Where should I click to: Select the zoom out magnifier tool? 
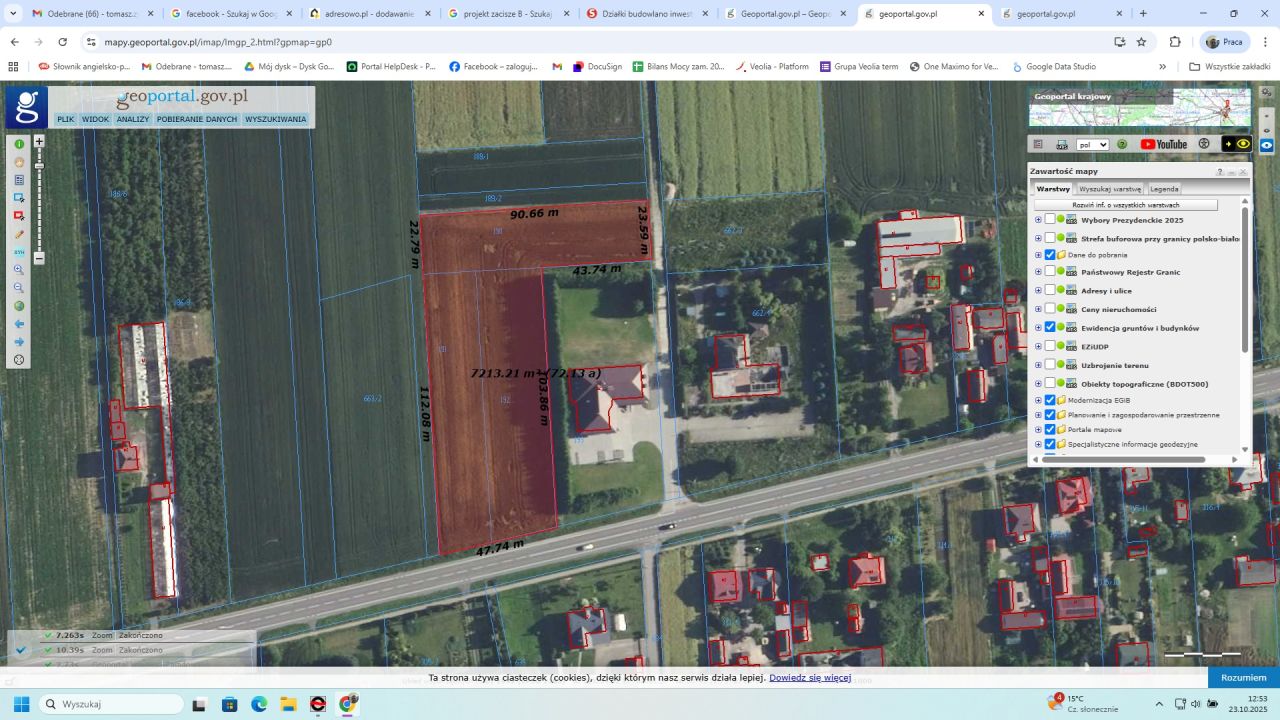point(19,288)
